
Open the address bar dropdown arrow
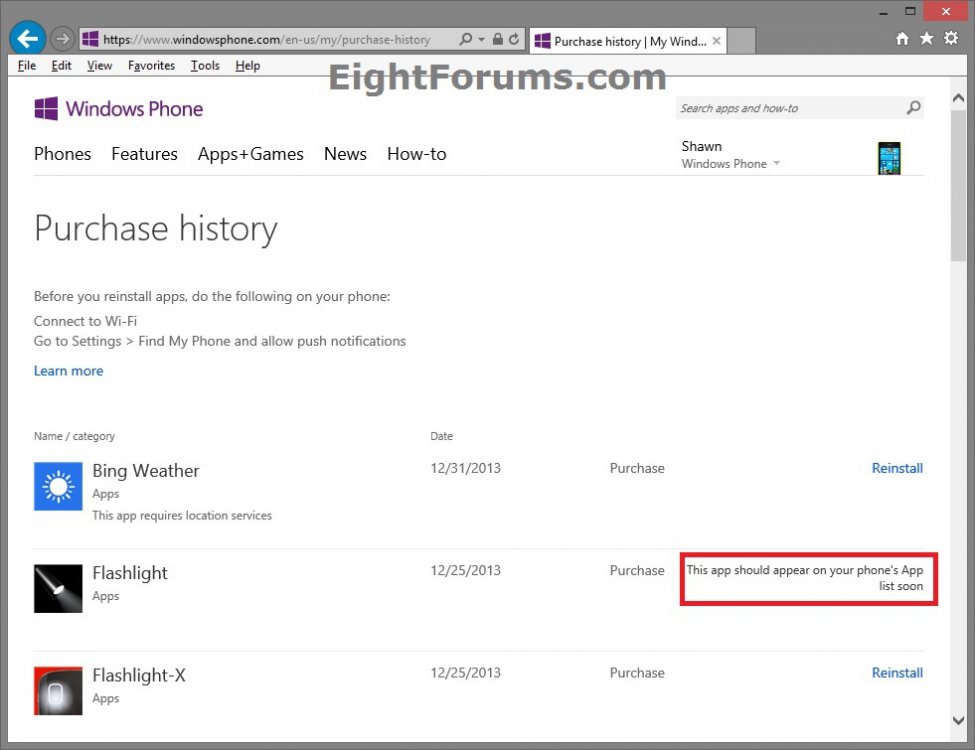pyautogui.click(x=481, y=39)
